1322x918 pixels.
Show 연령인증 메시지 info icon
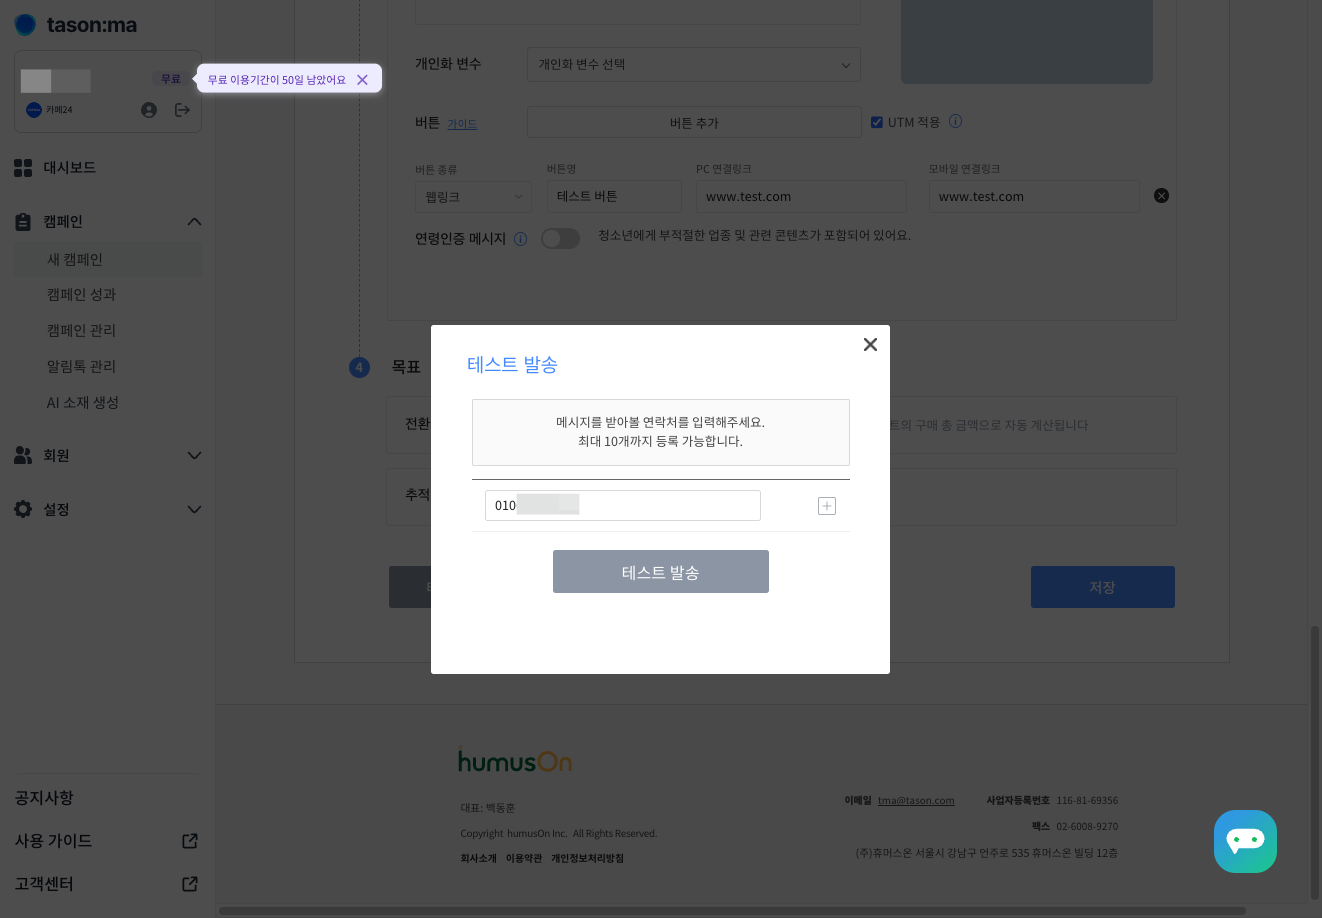pos(520,240)
